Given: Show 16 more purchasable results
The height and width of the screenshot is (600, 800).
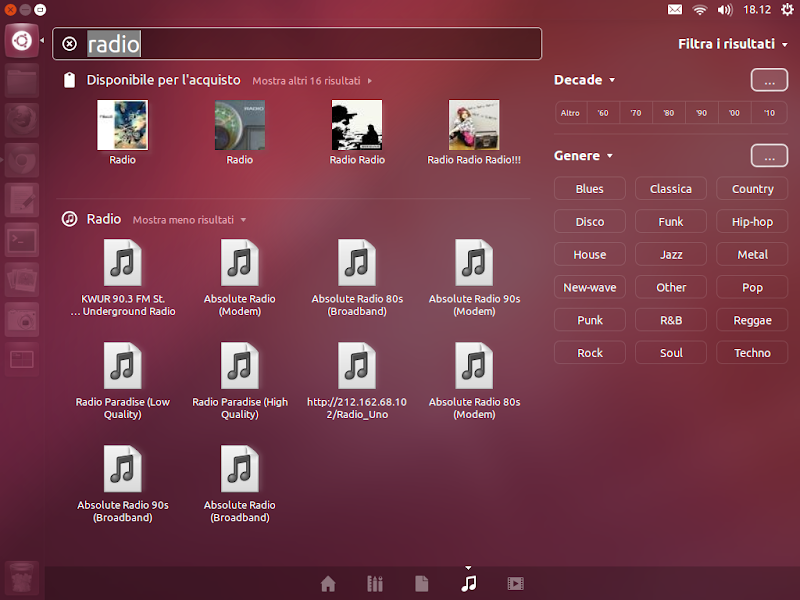Looking at the screenshot, I should [312, 81].
